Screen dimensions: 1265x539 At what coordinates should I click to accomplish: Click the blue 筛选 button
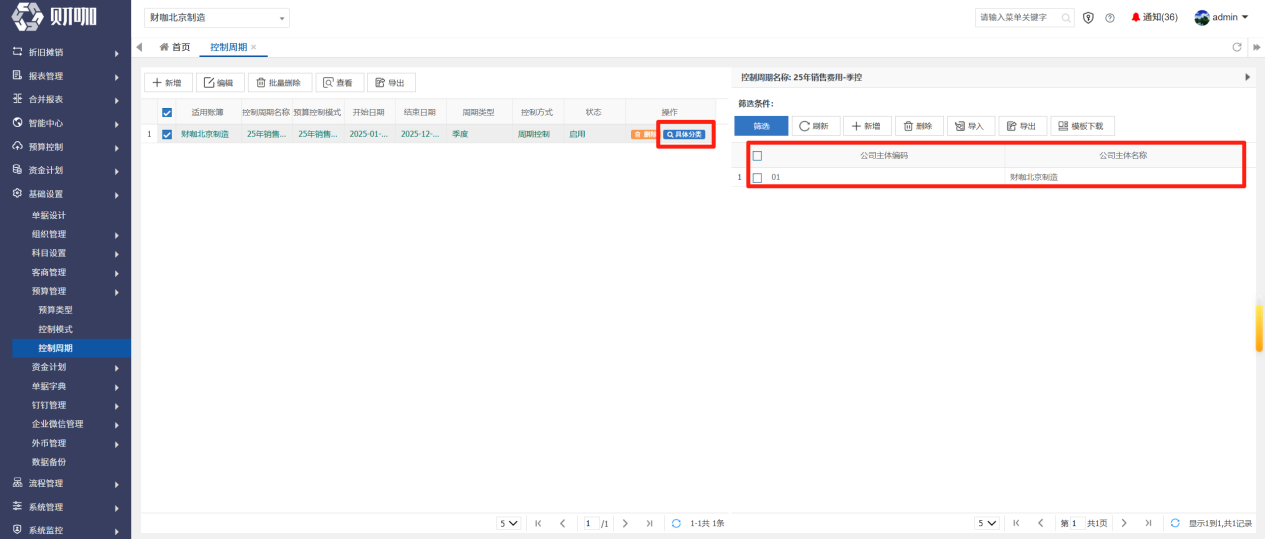pyautogui.click(x=761, y=126)
